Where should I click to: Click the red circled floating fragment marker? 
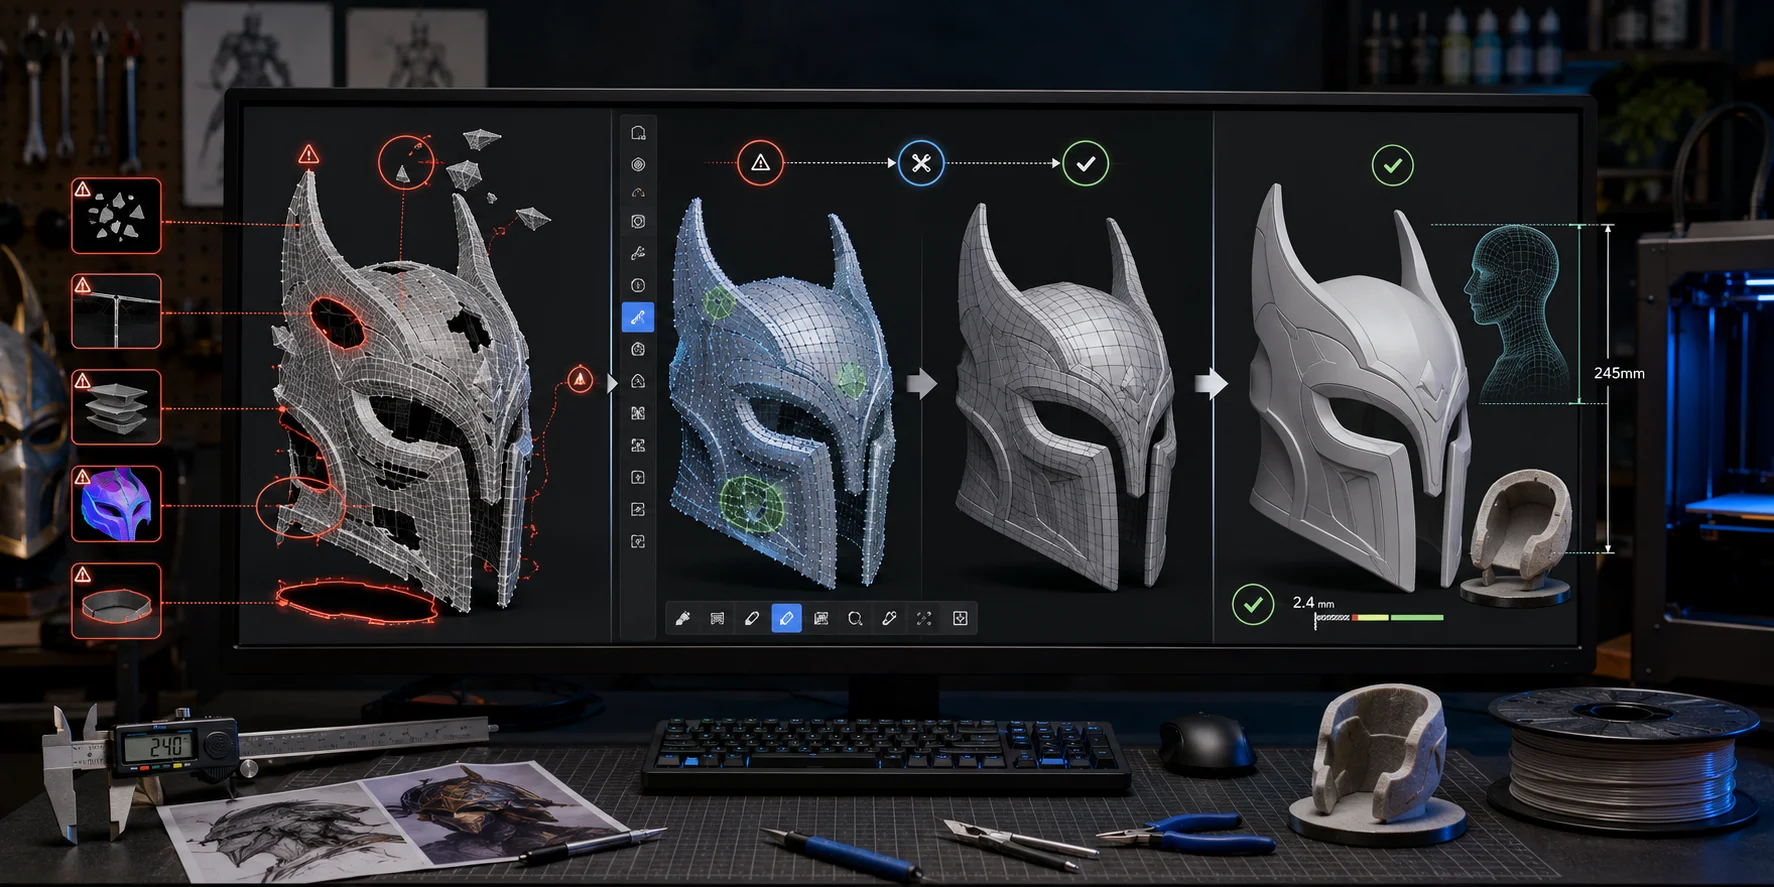[x=406, y=163]
